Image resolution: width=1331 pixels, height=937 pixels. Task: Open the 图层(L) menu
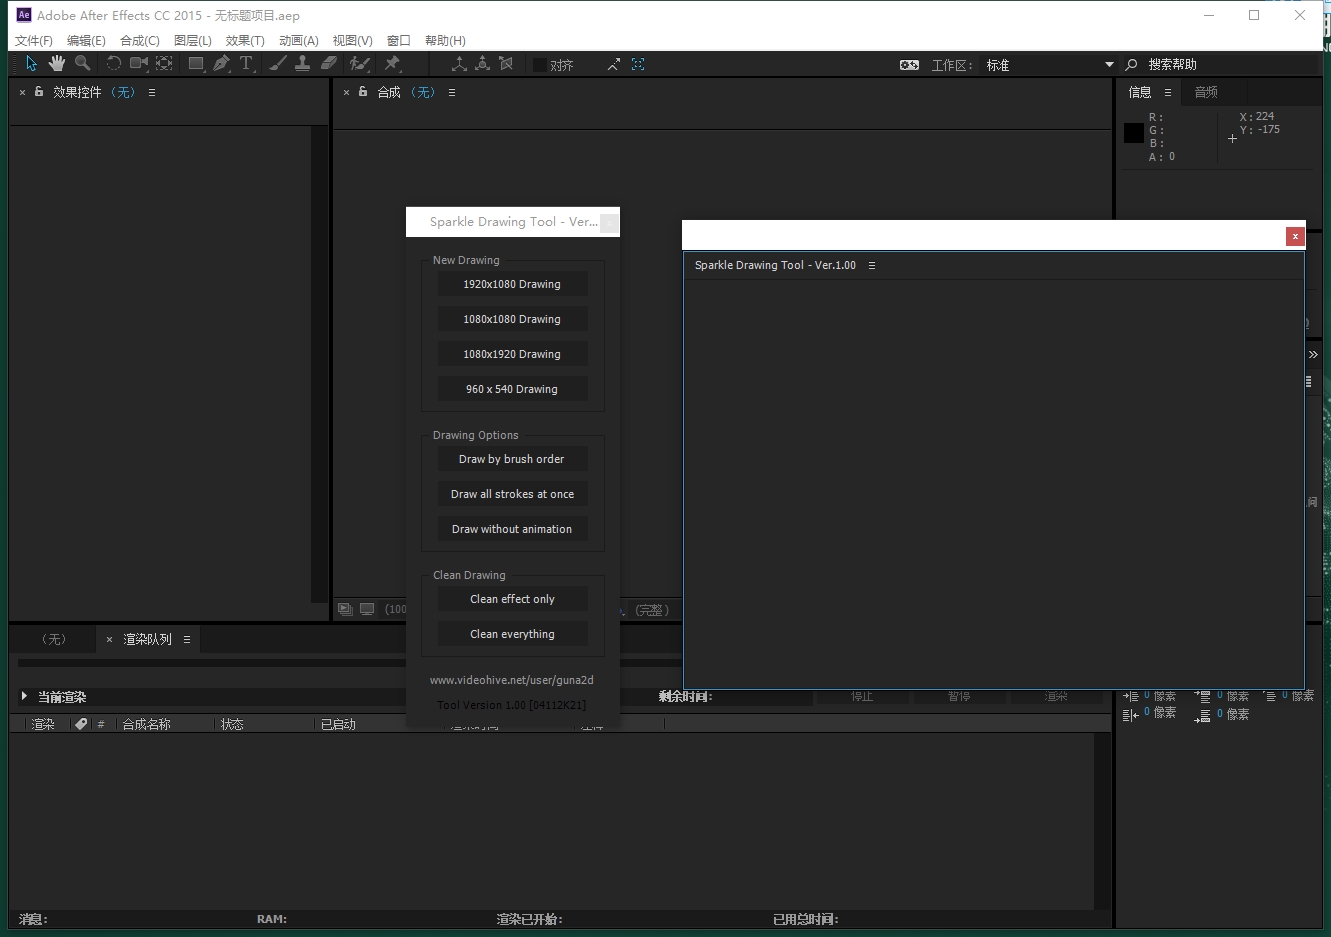click(x=193, y=41)
